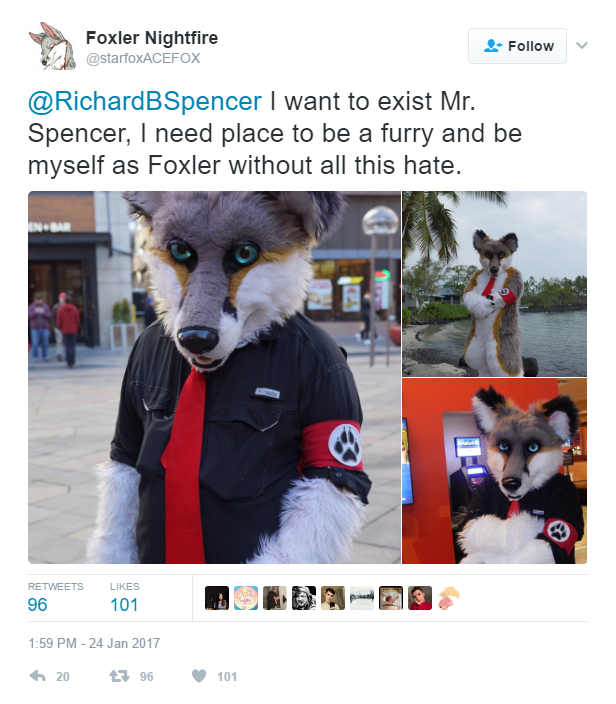This screenshot has height=704, width=616.
Task: Open the black-and-white photo liker avatar
Action: coord(304,598)
